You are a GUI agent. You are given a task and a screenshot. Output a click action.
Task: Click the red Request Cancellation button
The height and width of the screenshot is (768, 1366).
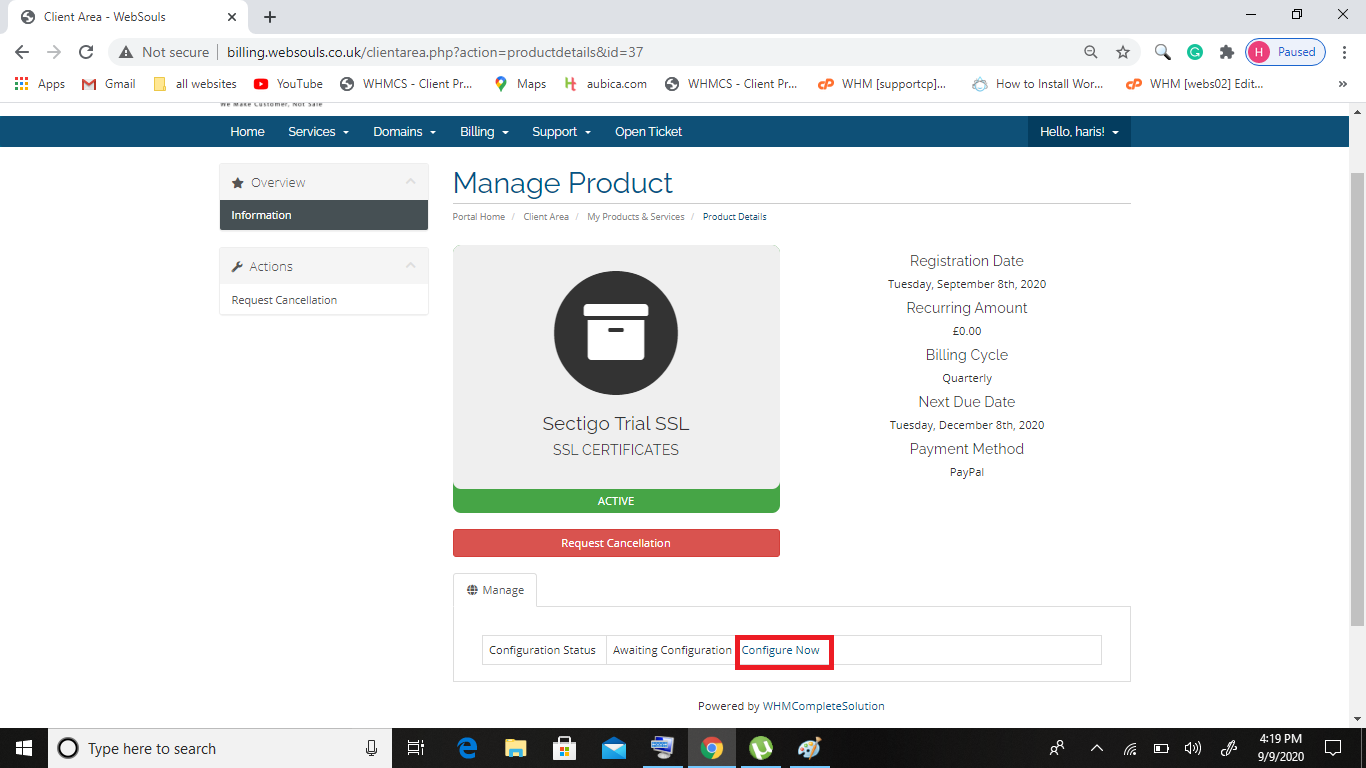(x=616, y=543)
